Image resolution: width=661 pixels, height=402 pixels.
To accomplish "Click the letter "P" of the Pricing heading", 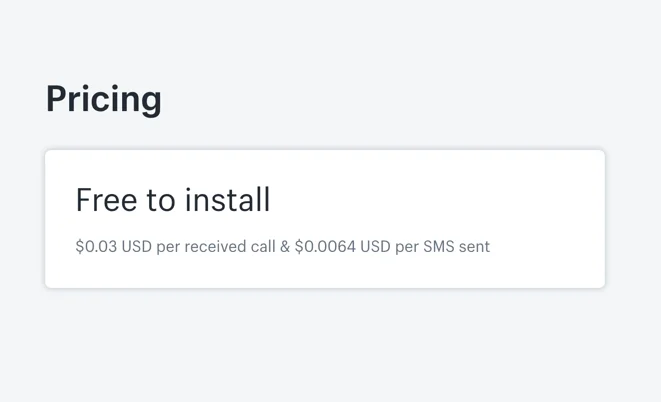I will coord(56,99).
